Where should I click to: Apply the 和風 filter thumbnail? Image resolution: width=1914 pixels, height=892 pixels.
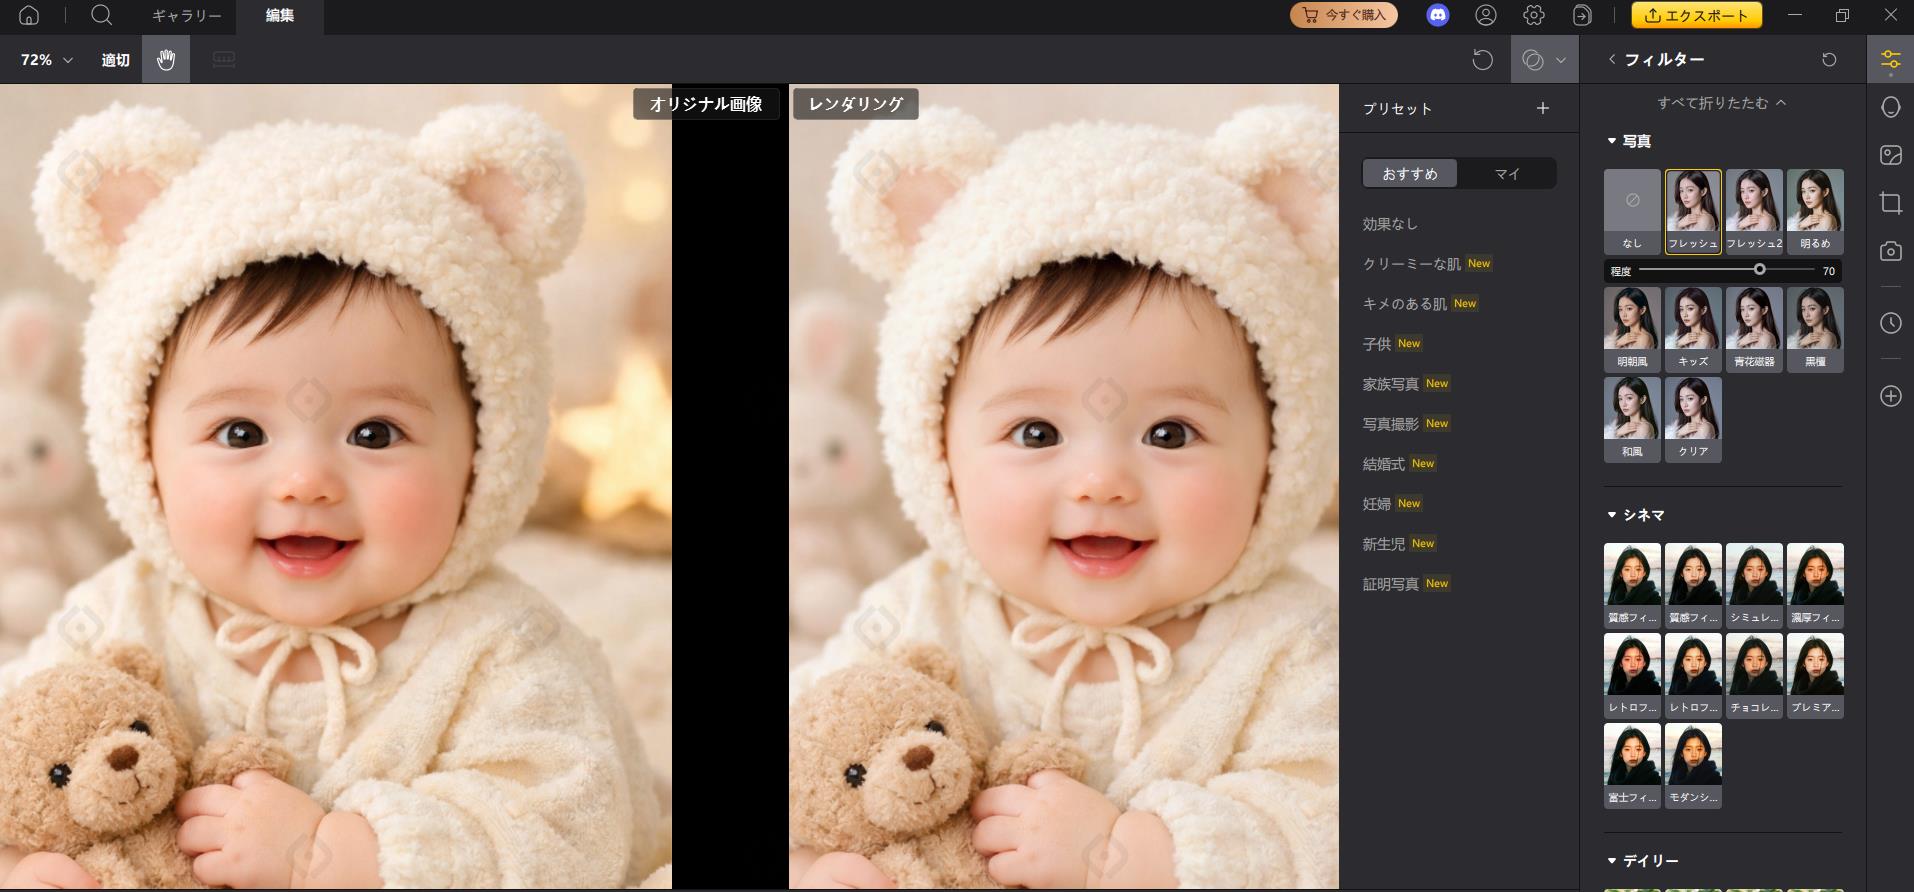[1632, 420]
